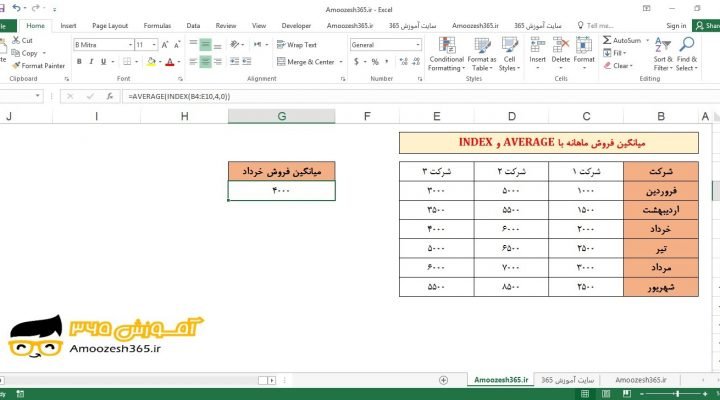Click the Format cells icon

584,45
